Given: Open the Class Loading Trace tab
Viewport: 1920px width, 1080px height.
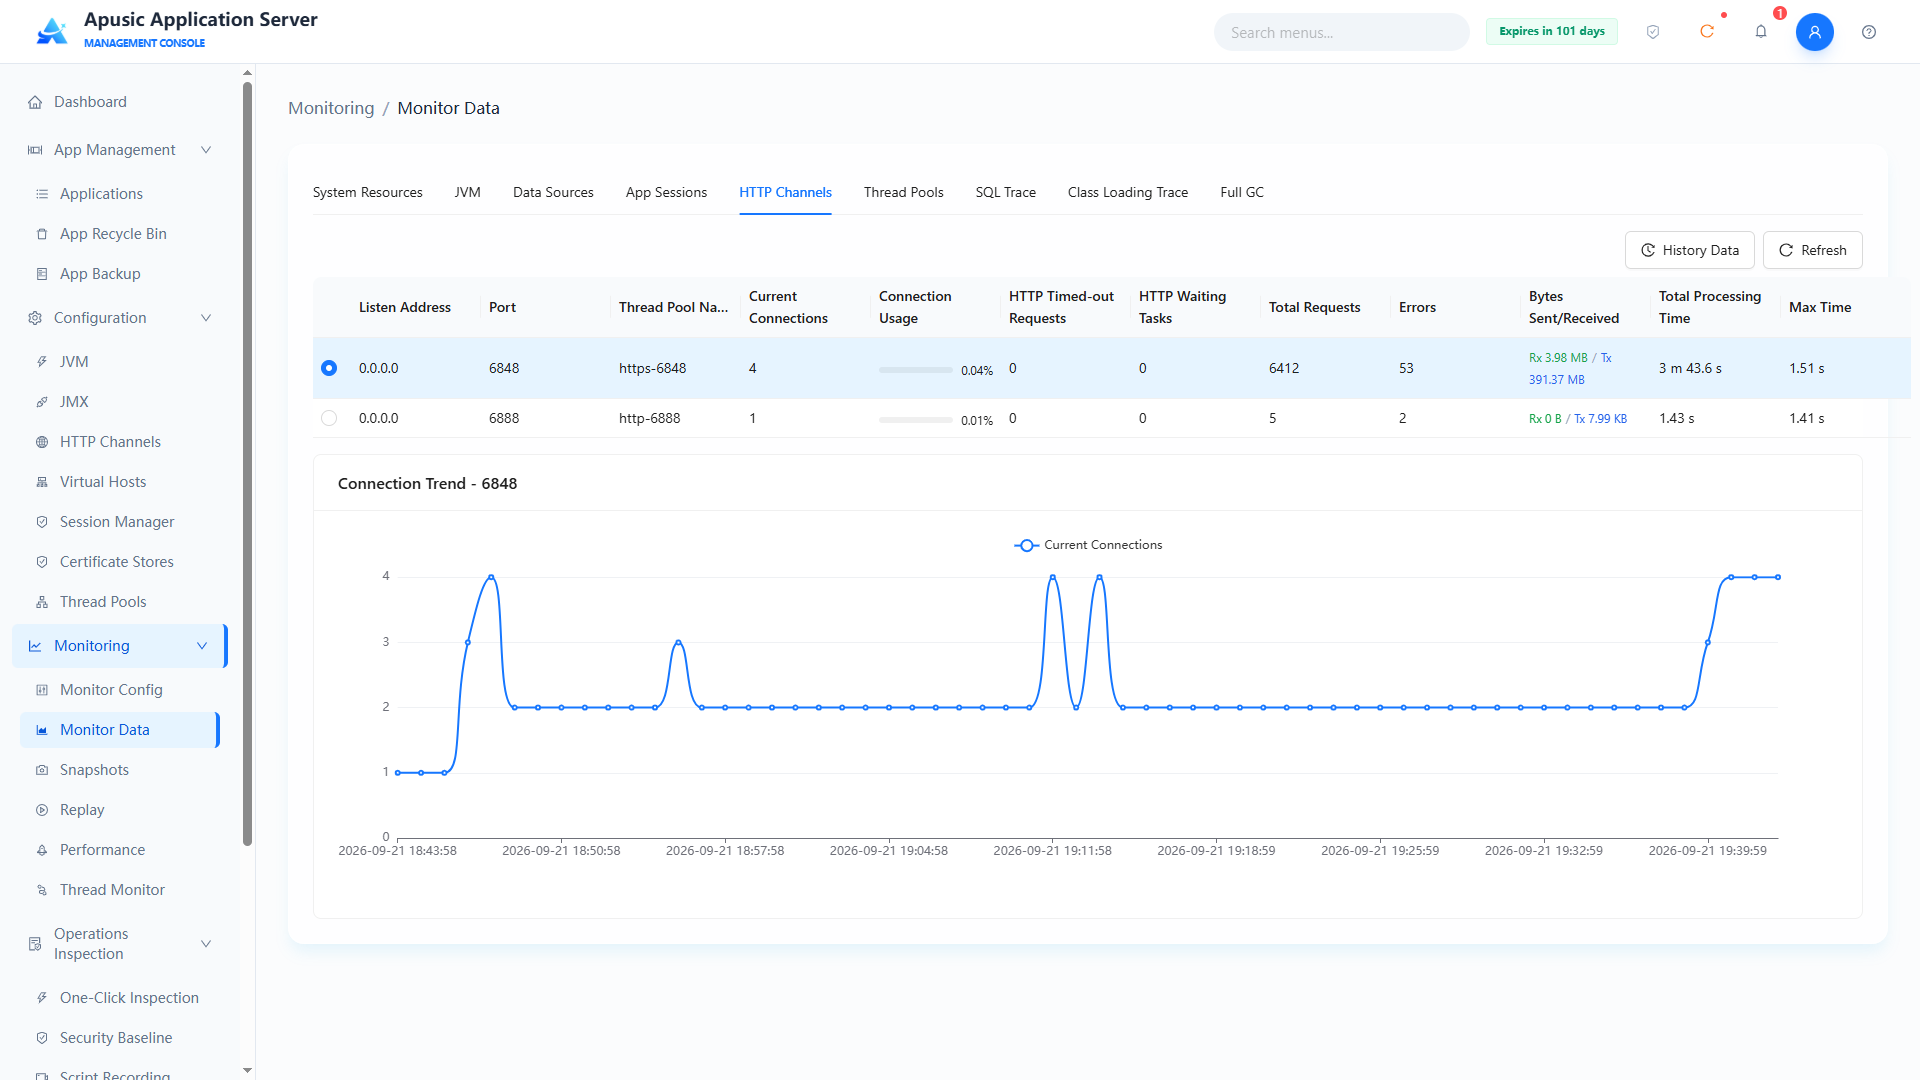Looking at the screenshot, I should click(1127, 192).
